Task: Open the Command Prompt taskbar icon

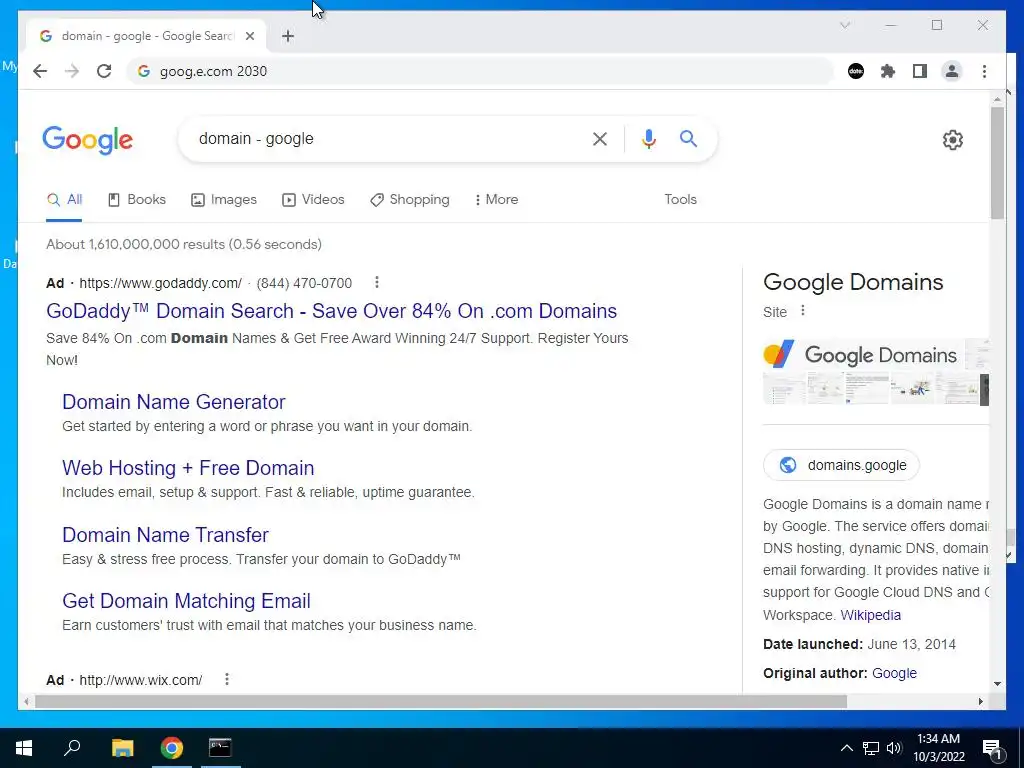Action: [220, 748]
